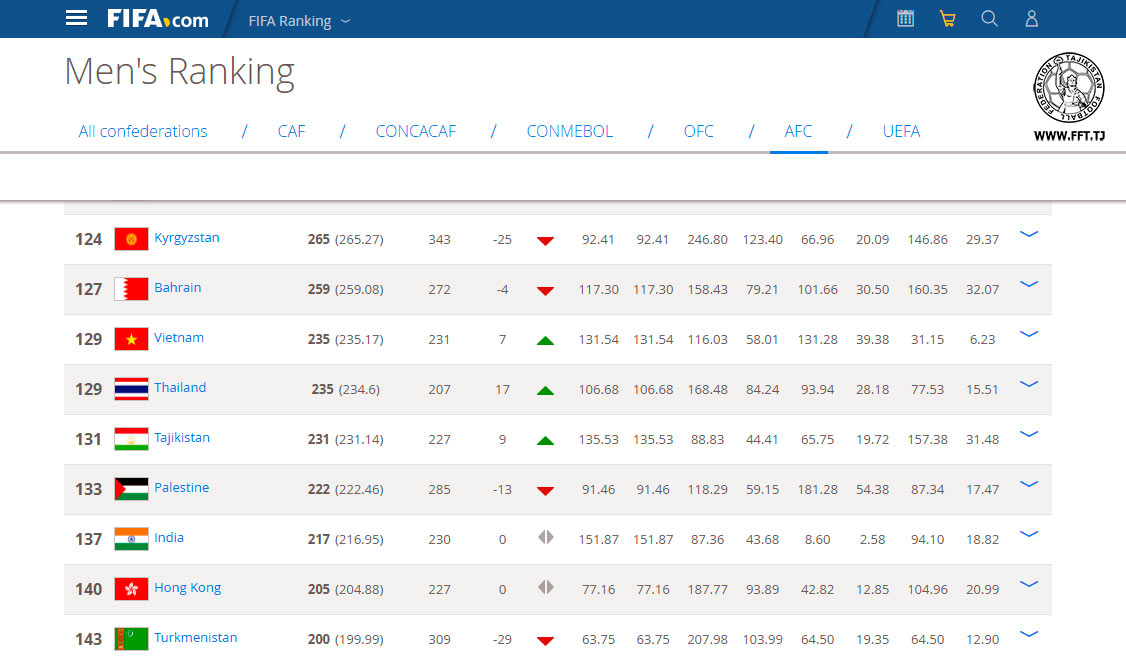
Task: Open the Thailand team link
Action: pyautogui.click(x=180, y=388)
